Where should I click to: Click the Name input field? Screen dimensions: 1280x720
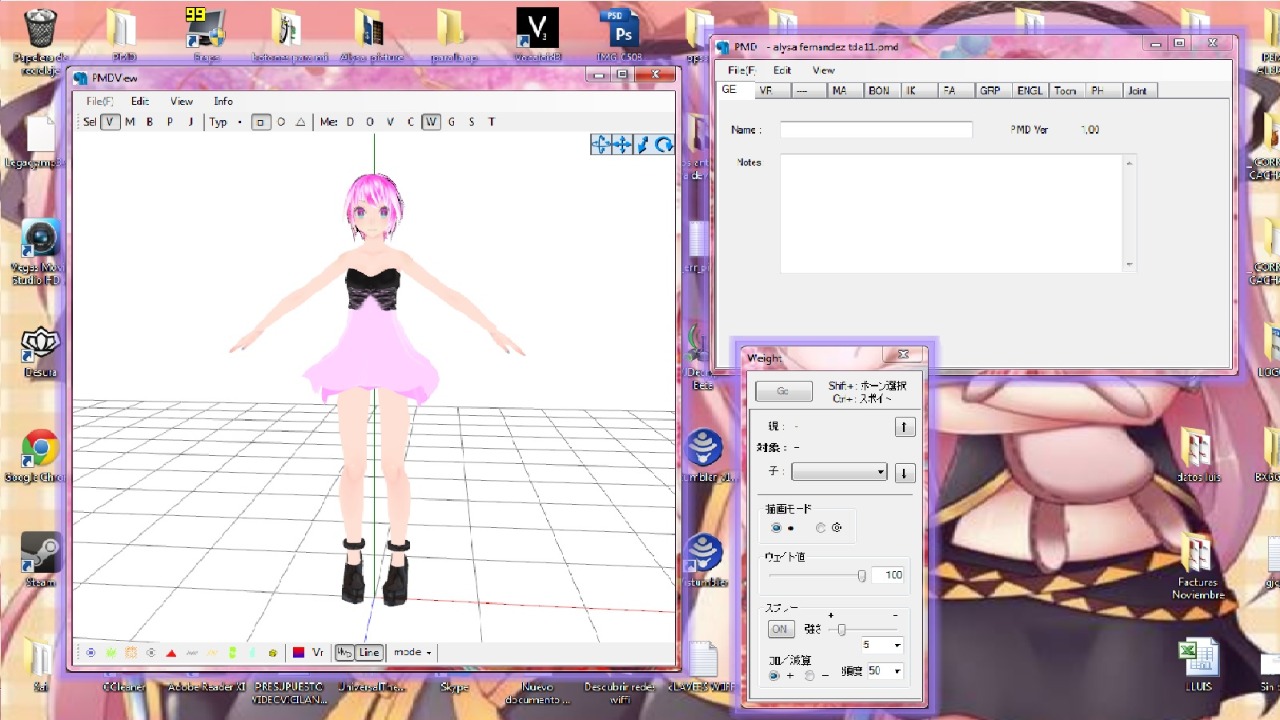[876, 130]
